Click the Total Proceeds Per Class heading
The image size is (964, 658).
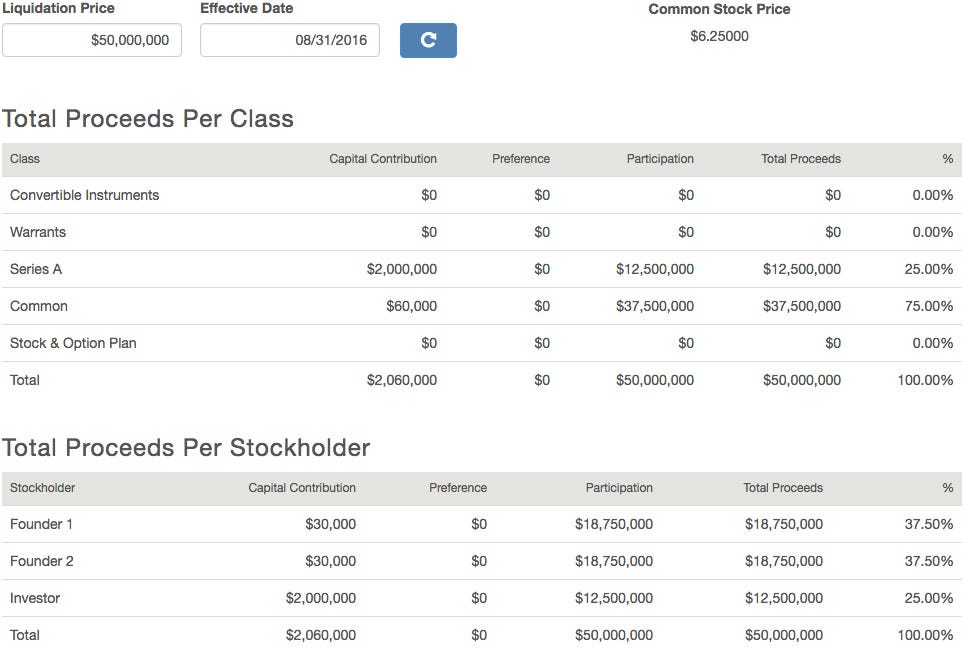[x=148, y=119]
